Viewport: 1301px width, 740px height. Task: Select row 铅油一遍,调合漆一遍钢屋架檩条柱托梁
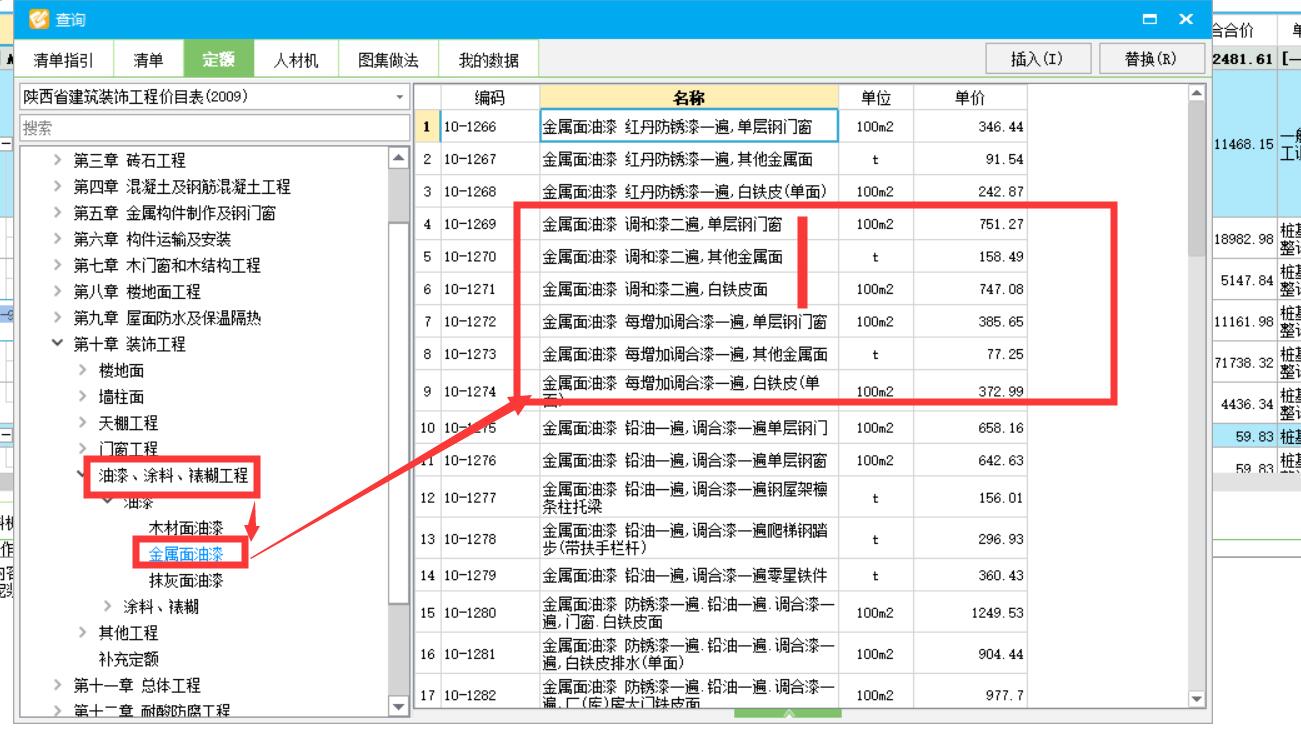click(x=689, y=497)
